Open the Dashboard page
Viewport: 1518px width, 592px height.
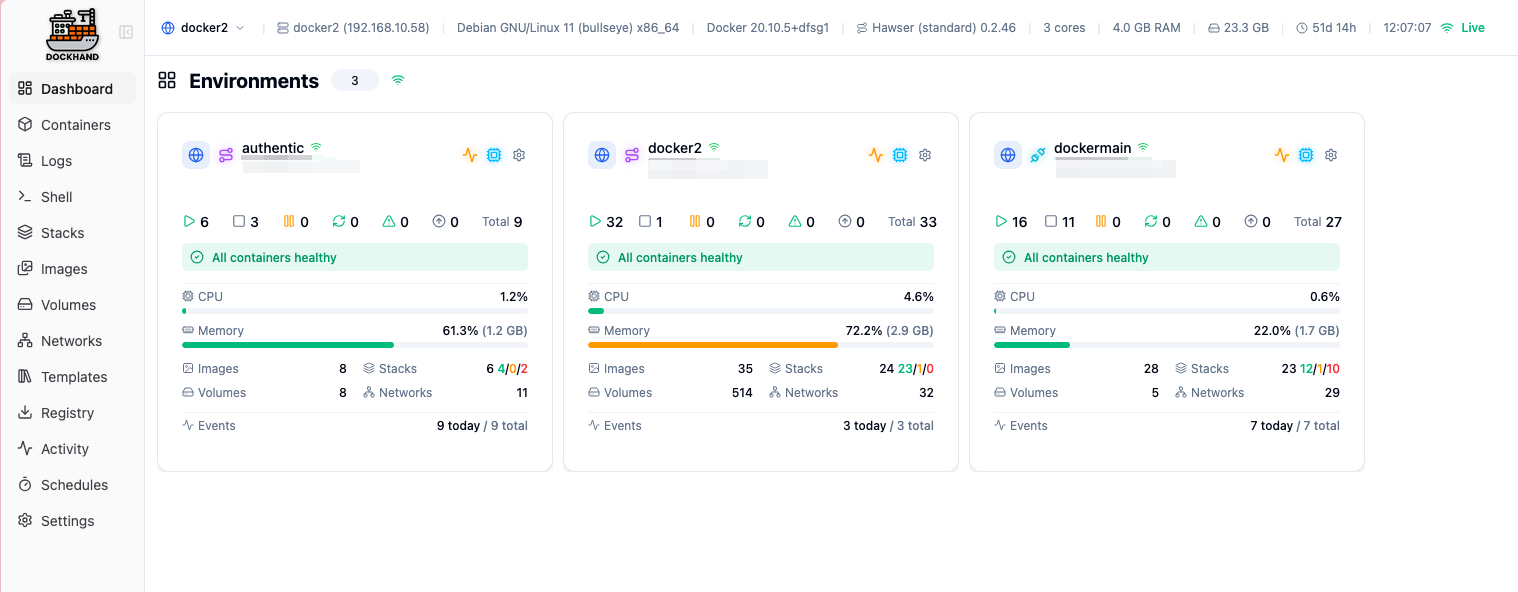[72, 89]
